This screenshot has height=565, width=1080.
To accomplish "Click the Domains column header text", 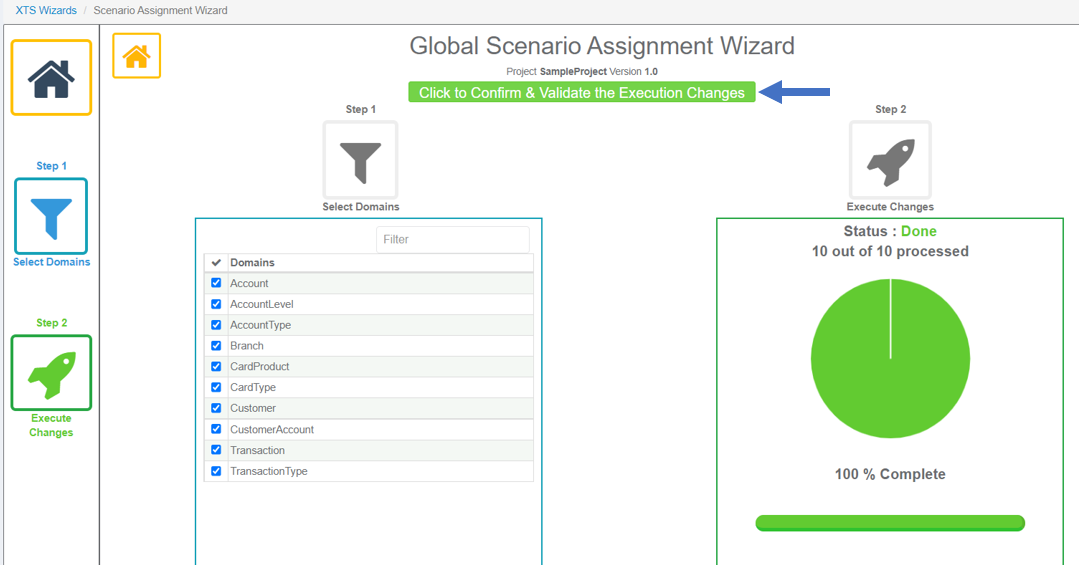I will point(252,263).
